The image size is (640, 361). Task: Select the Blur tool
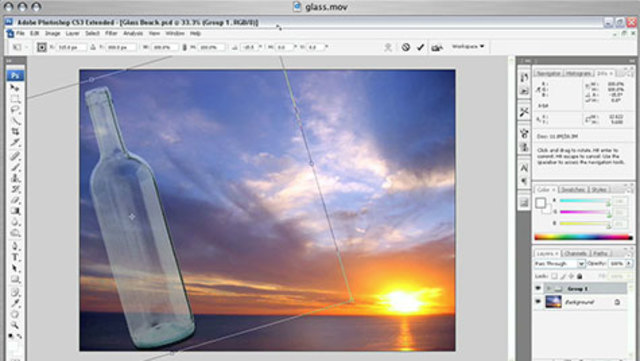(x=15, y=222)
